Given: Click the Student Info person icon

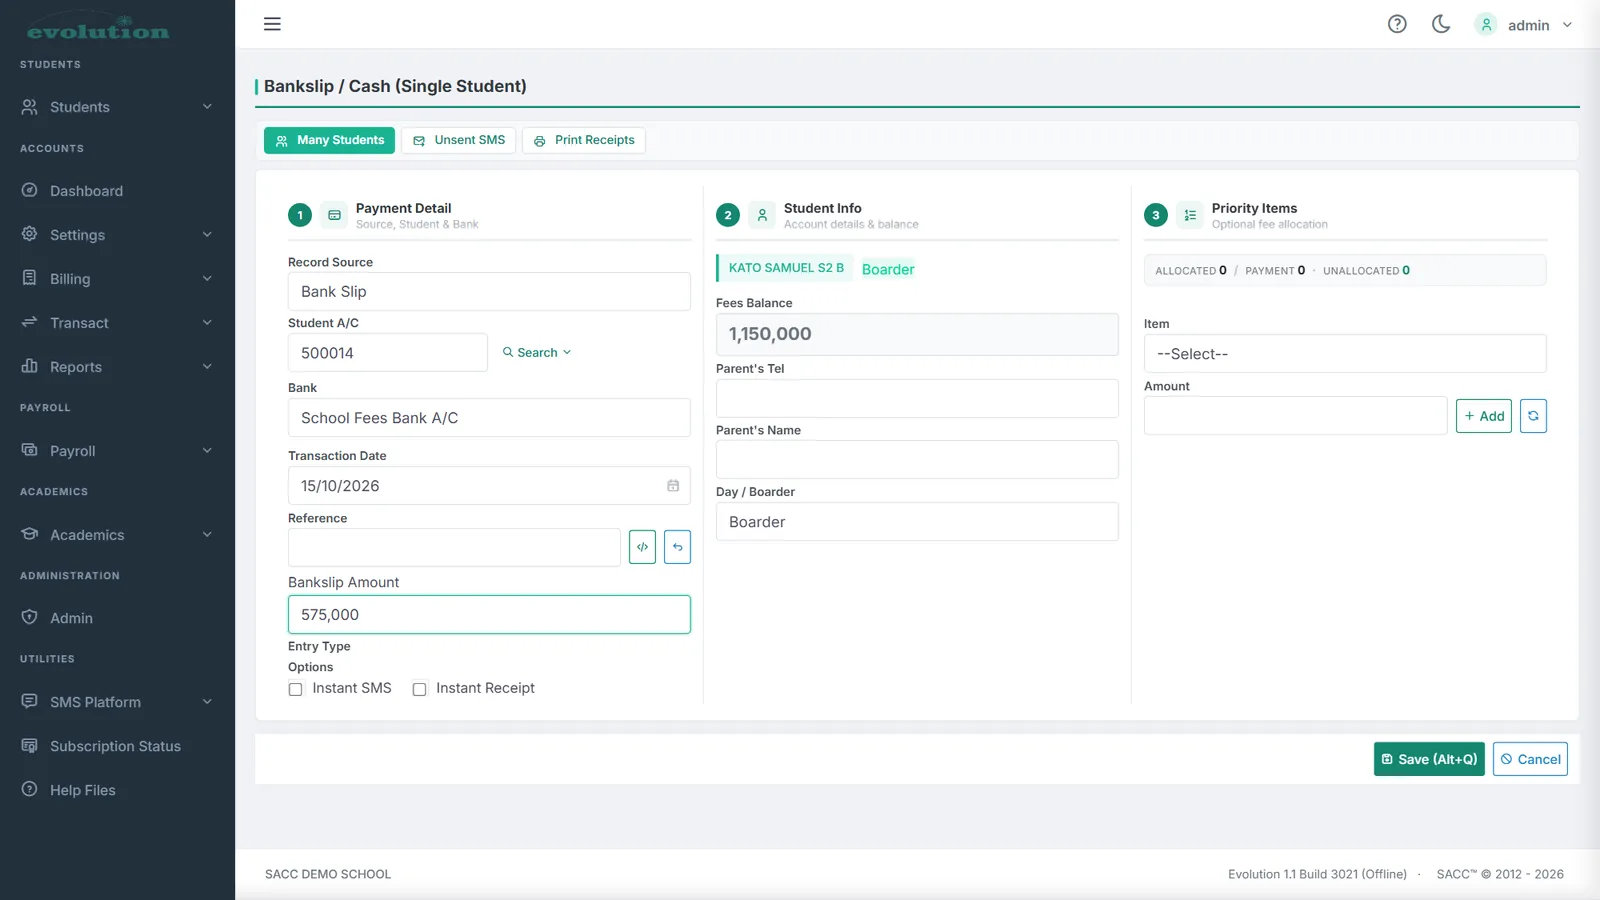Looking at the screenshot, I should coord(762,215).
